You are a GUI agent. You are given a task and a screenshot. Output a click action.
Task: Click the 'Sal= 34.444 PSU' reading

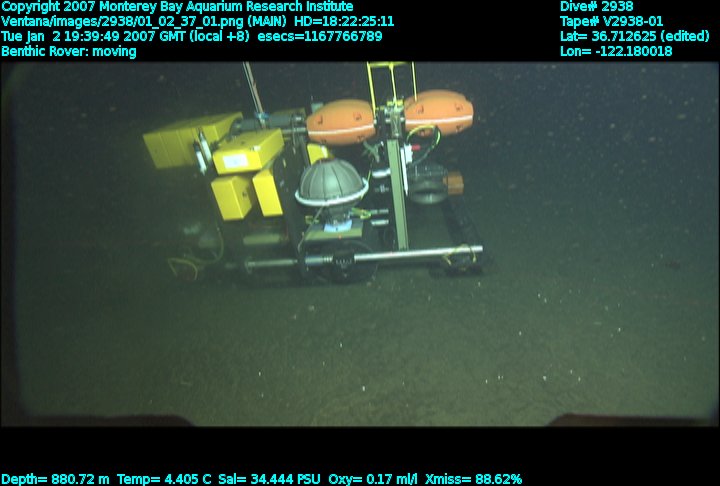[269, 480]
